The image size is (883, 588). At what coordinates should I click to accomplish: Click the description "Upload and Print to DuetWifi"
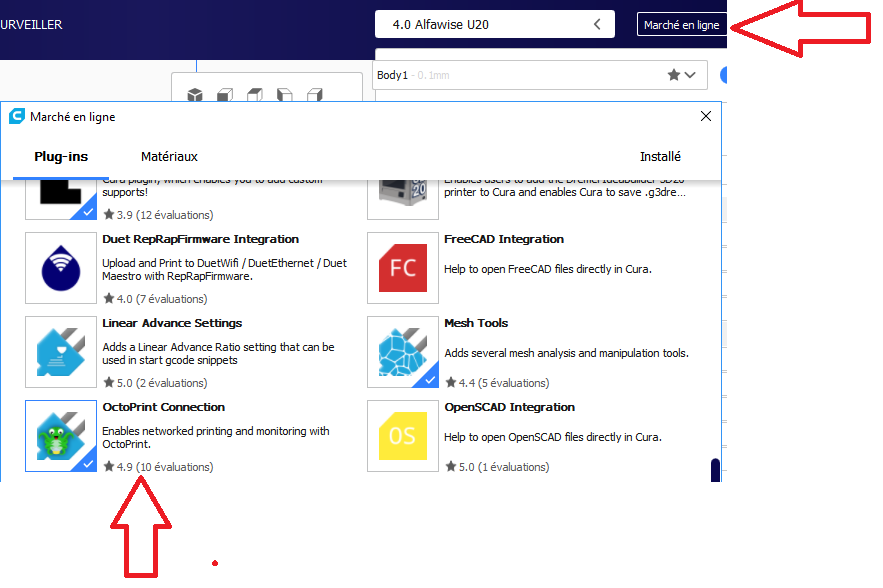click(x=224, y=269)
